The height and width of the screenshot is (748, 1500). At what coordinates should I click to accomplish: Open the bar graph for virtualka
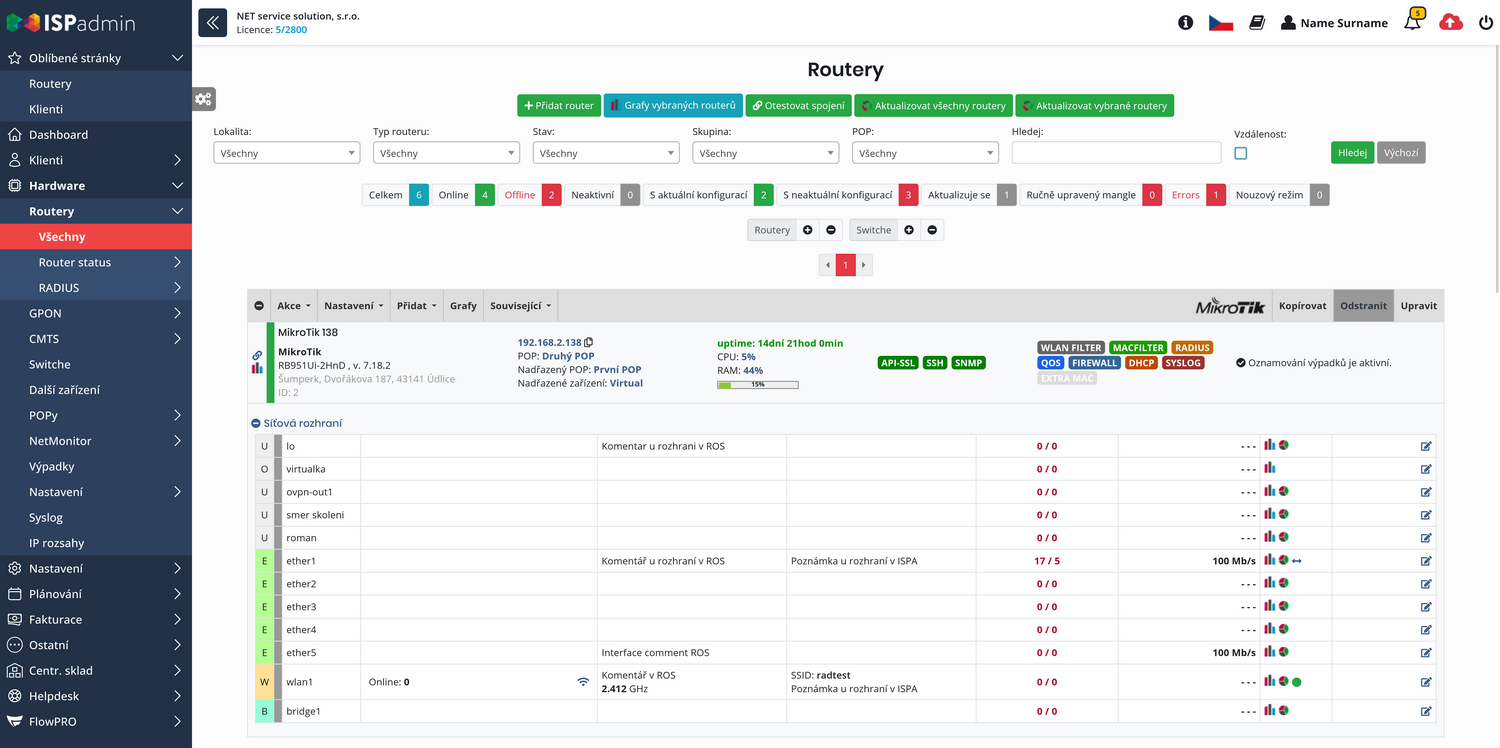1269,468
